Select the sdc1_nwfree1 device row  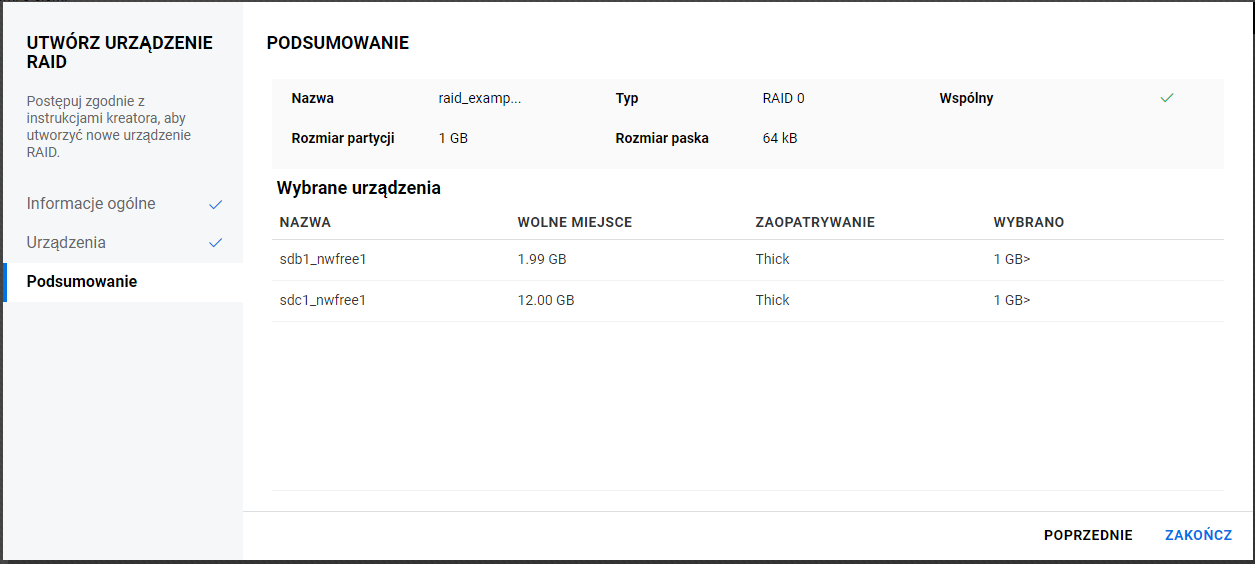324,301
